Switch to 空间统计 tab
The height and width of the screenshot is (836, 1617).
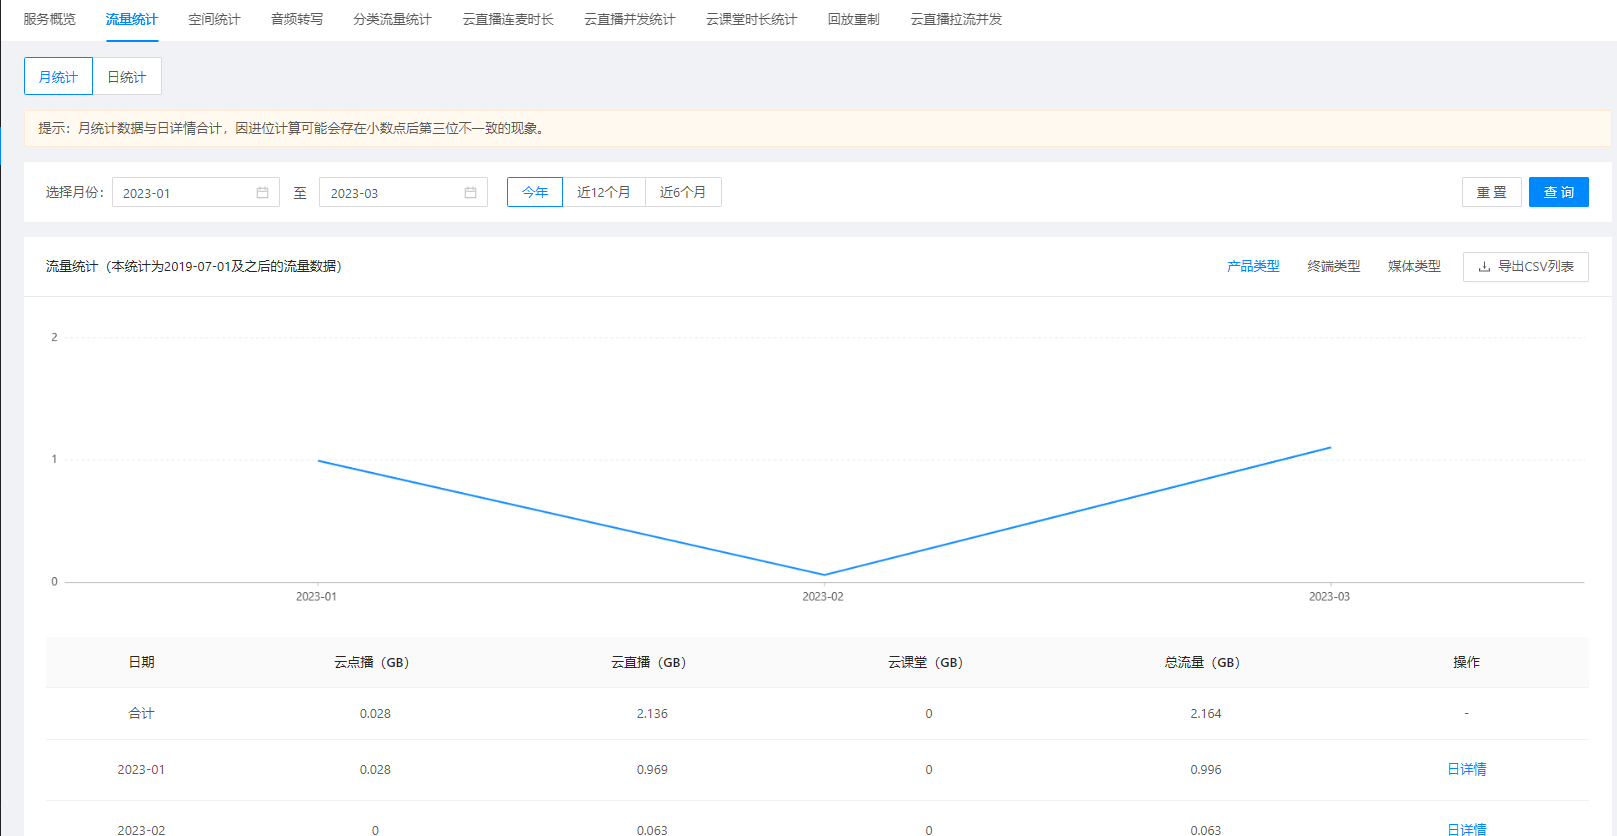(214, 19)
